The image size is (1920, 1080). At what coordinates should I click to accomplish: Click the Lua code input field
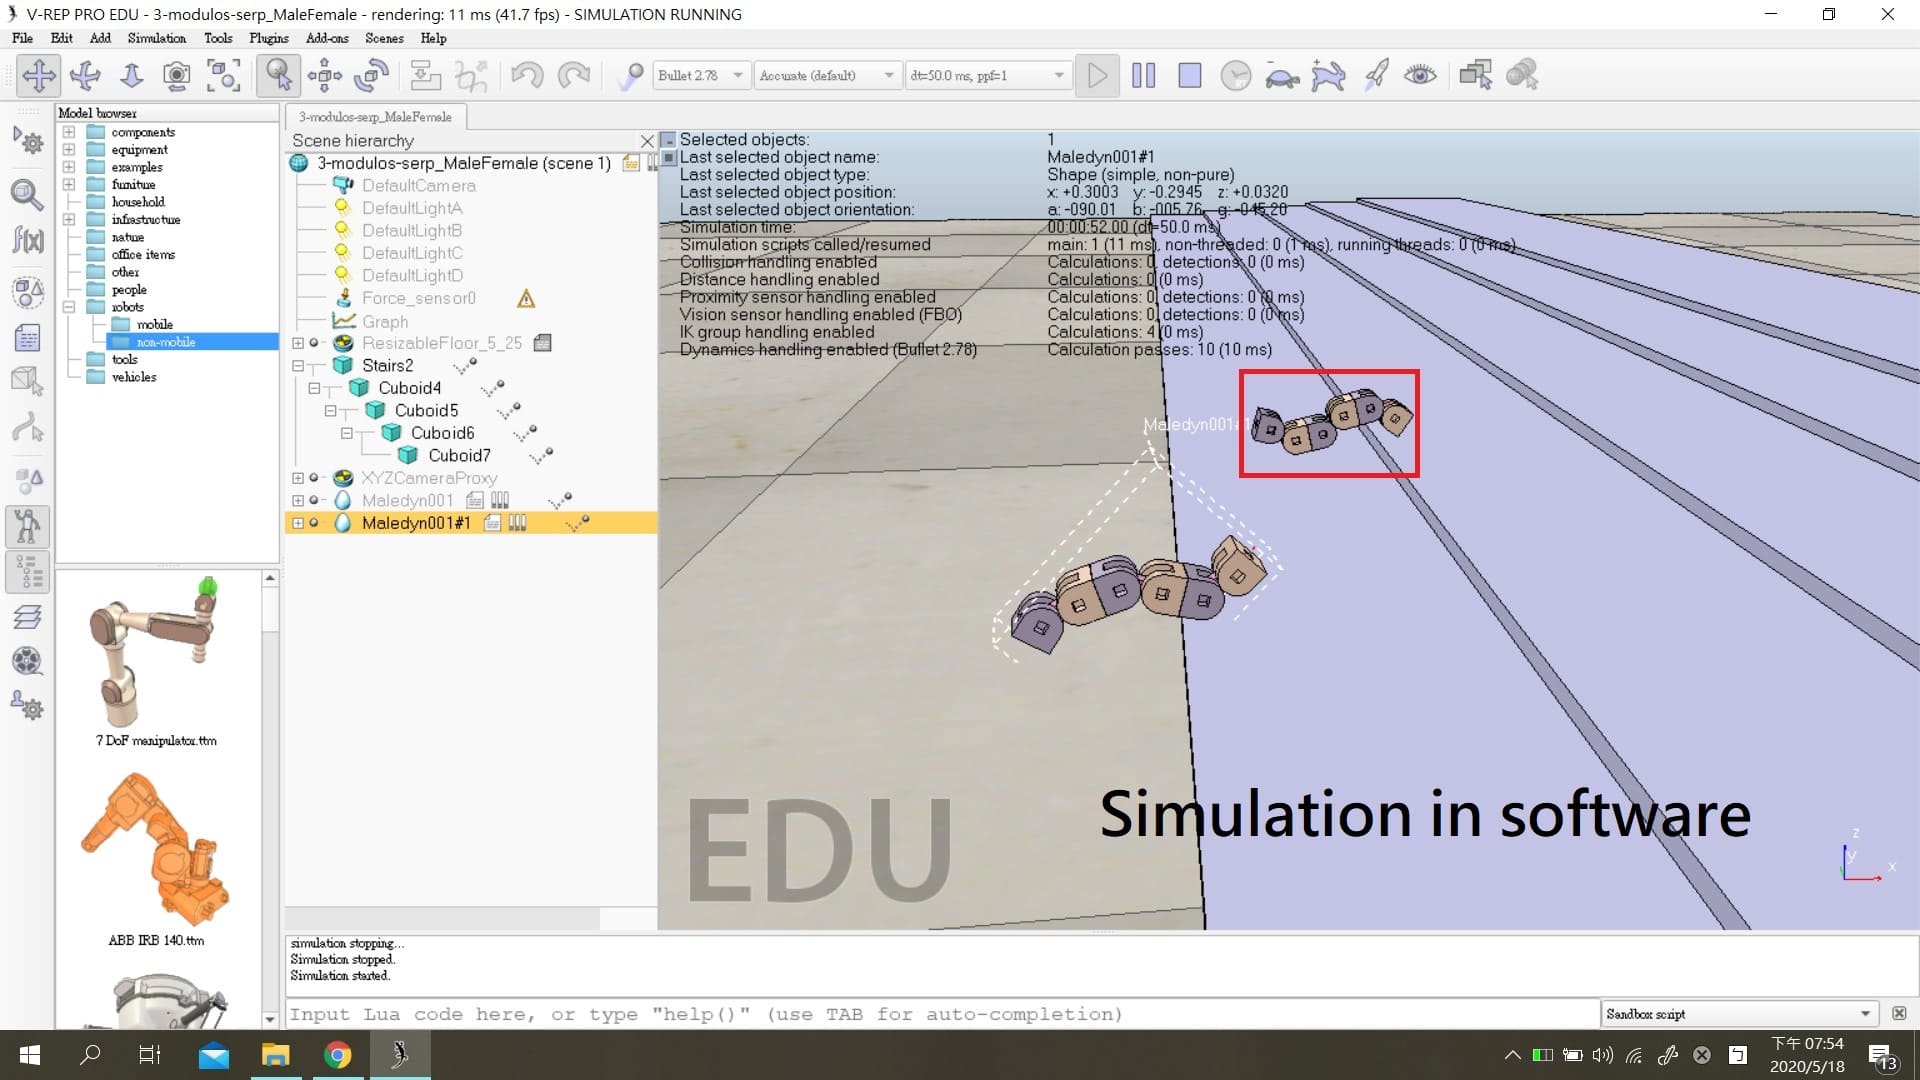tap(941, 1014)
